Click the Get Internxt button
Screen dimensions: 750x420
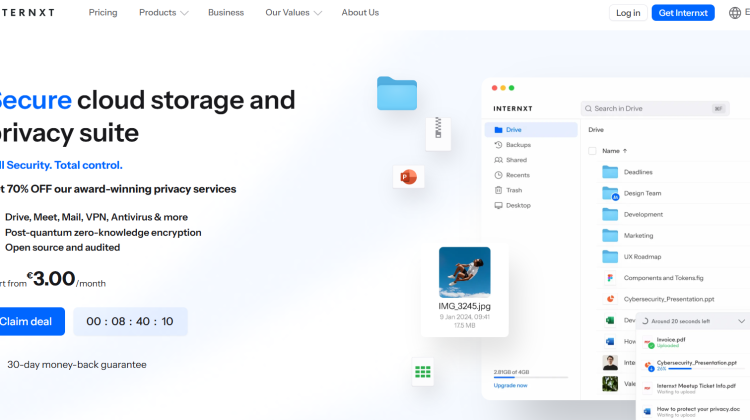683,13
